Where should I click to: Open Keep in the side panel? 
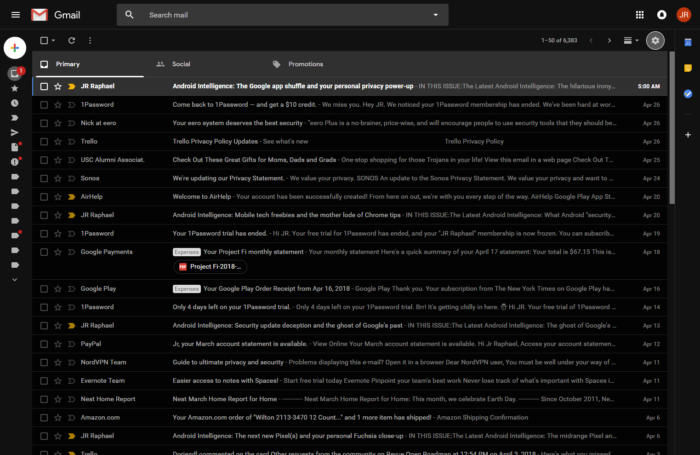[x=688, y=68]
